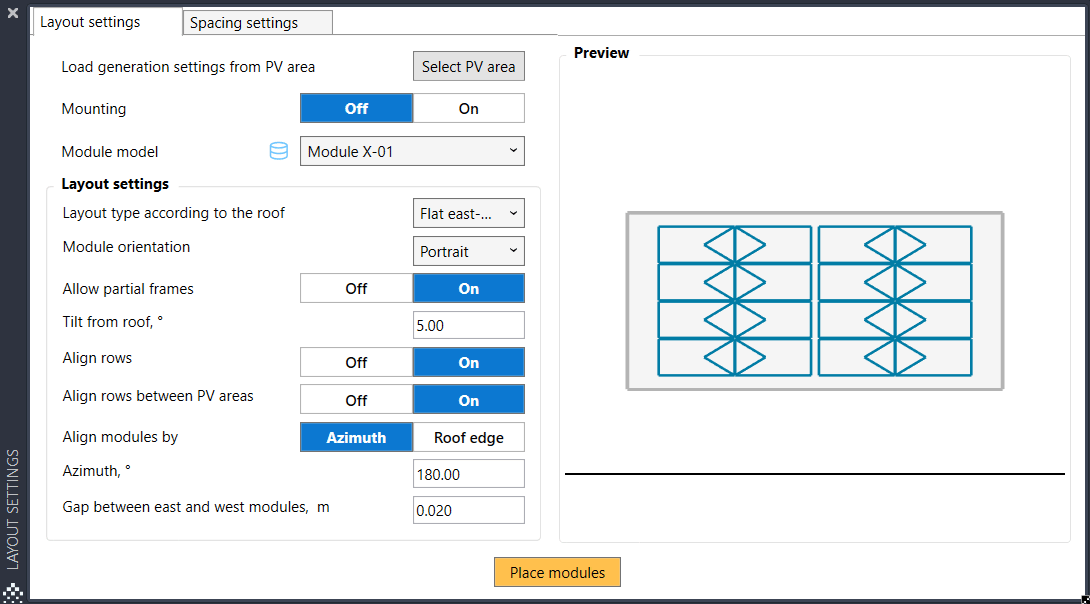
Task: Click the 'Module model' label
Action: [x=110, y=152]
